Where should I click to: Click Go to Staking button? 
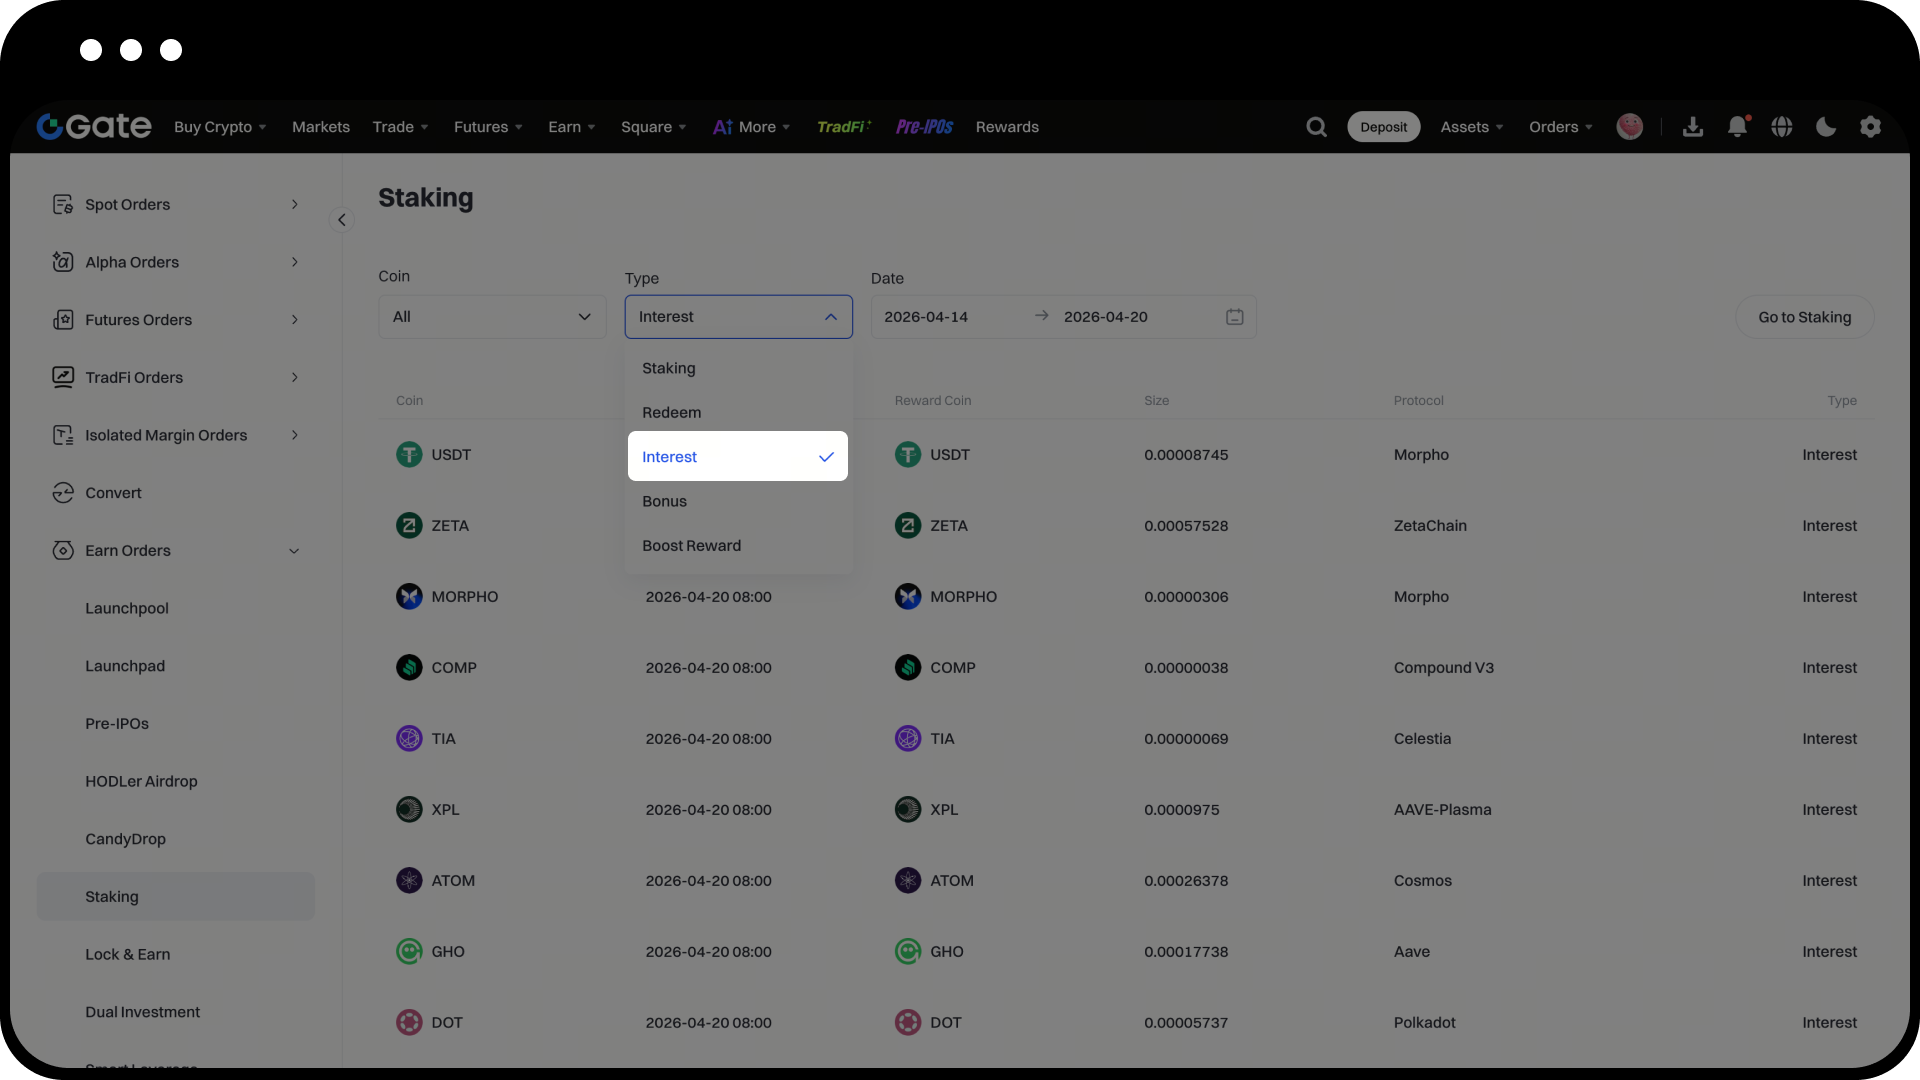coord(1804,317)
